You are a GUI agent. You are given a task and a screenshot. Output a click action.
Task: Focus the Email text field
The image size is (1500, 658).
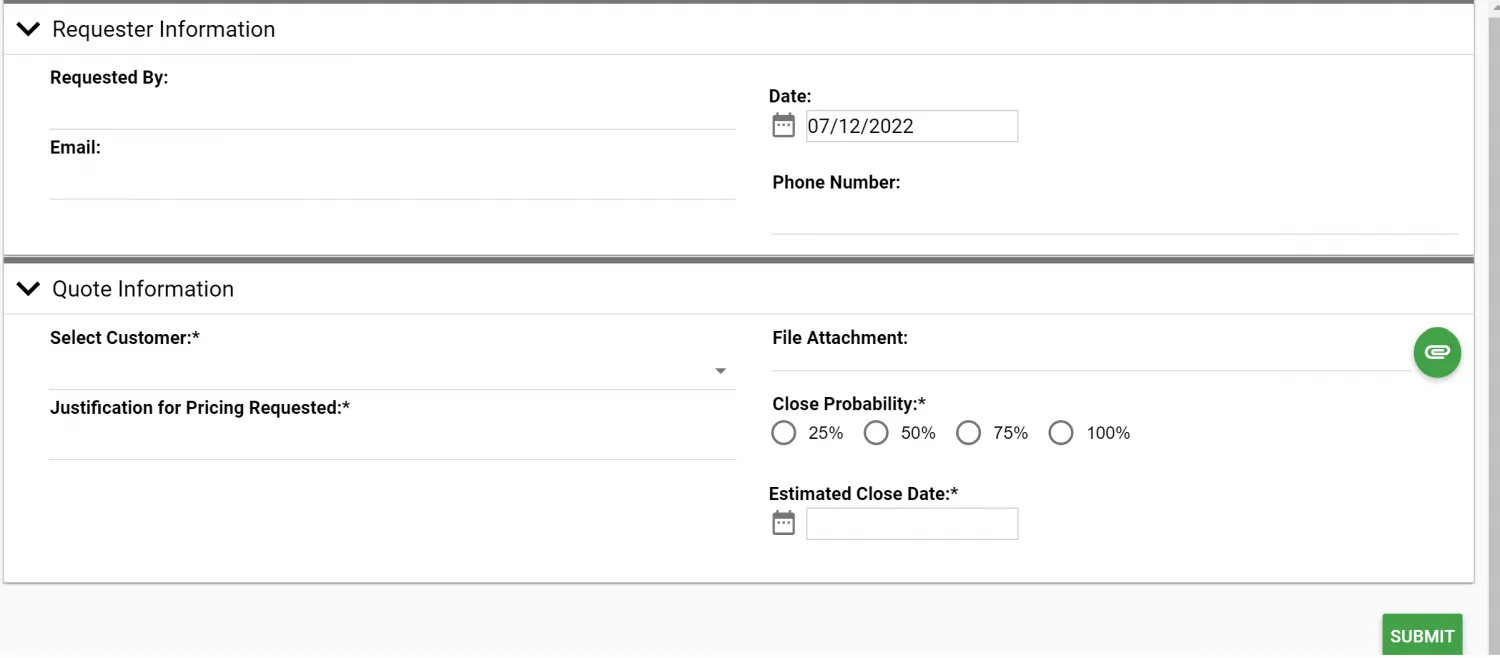(x=392, y=182)
